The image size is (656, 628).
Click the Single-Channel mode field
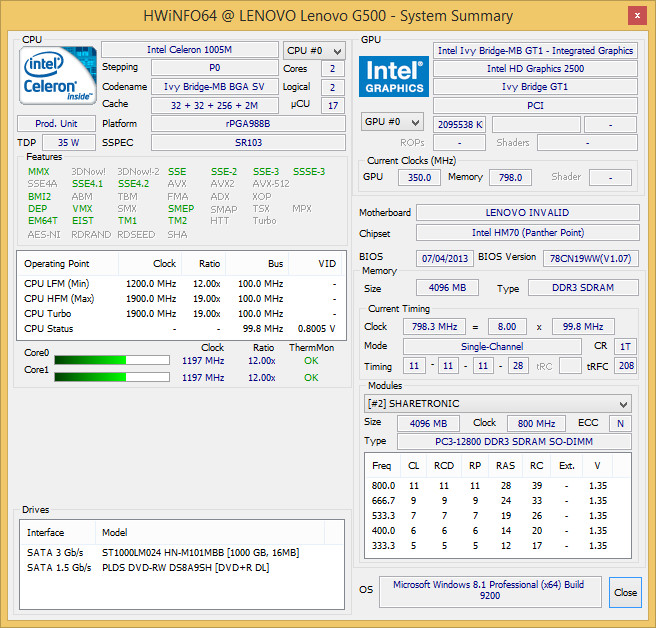[492, 346]
